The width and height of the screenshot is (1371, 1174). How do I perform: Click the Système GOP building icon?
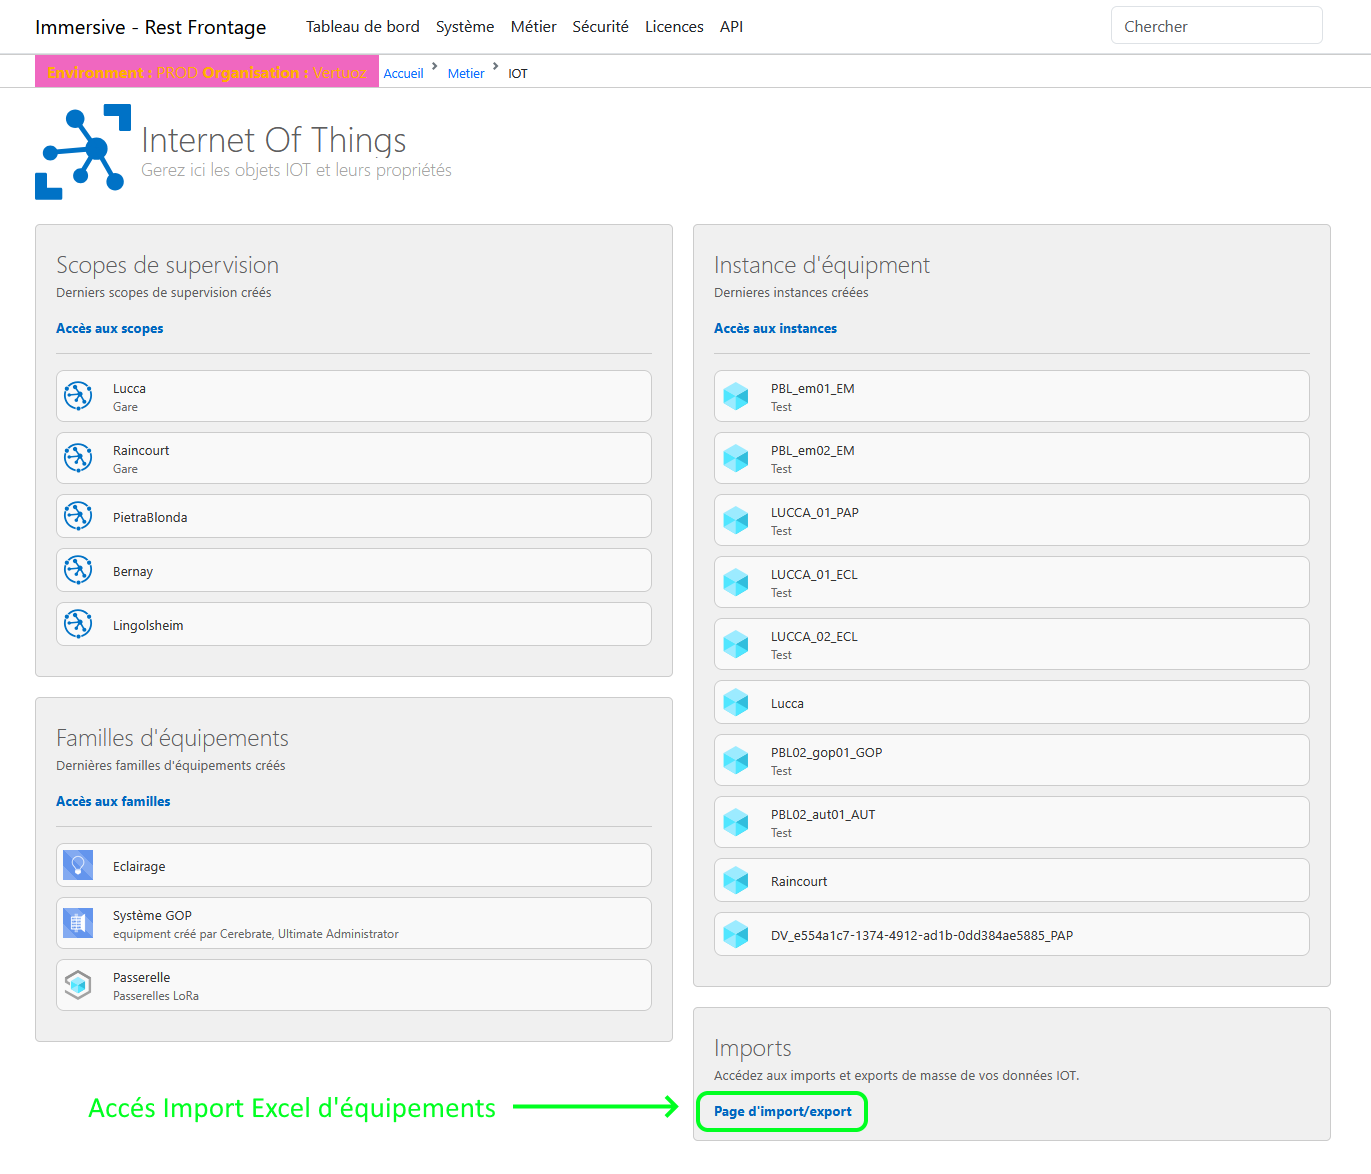pyautogui.click(x=78, y=922)
